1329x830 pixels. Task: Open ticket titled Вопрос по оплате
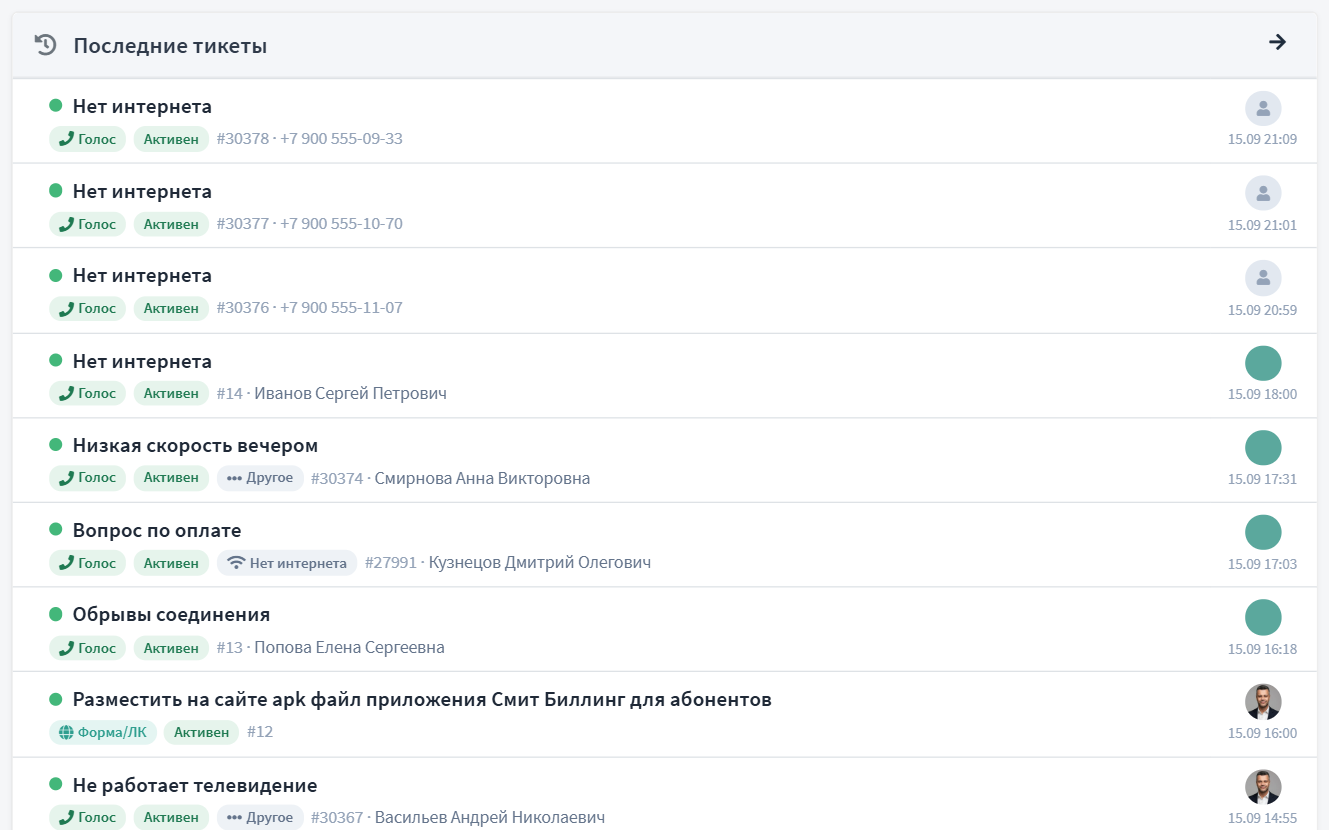tap(157, 531)
